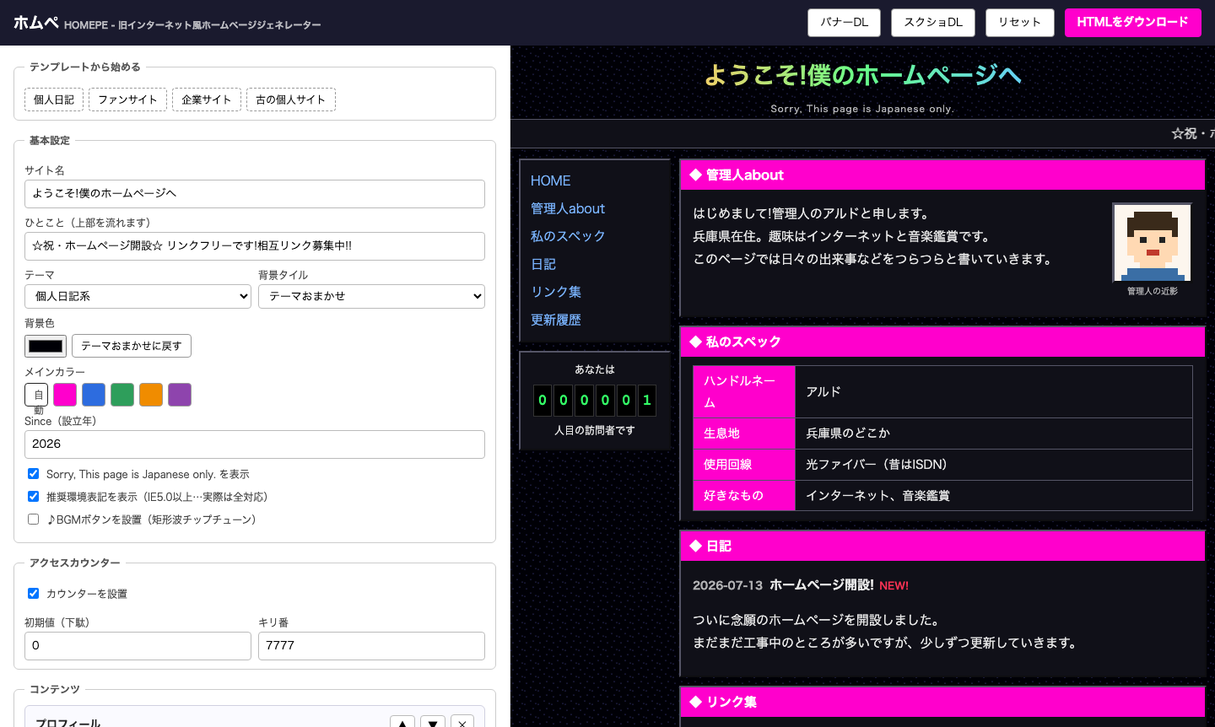Click the インターネット、音楽鑑賞 table cell
This screenshot has width=1215, height=727.
(x=994, y=496)
